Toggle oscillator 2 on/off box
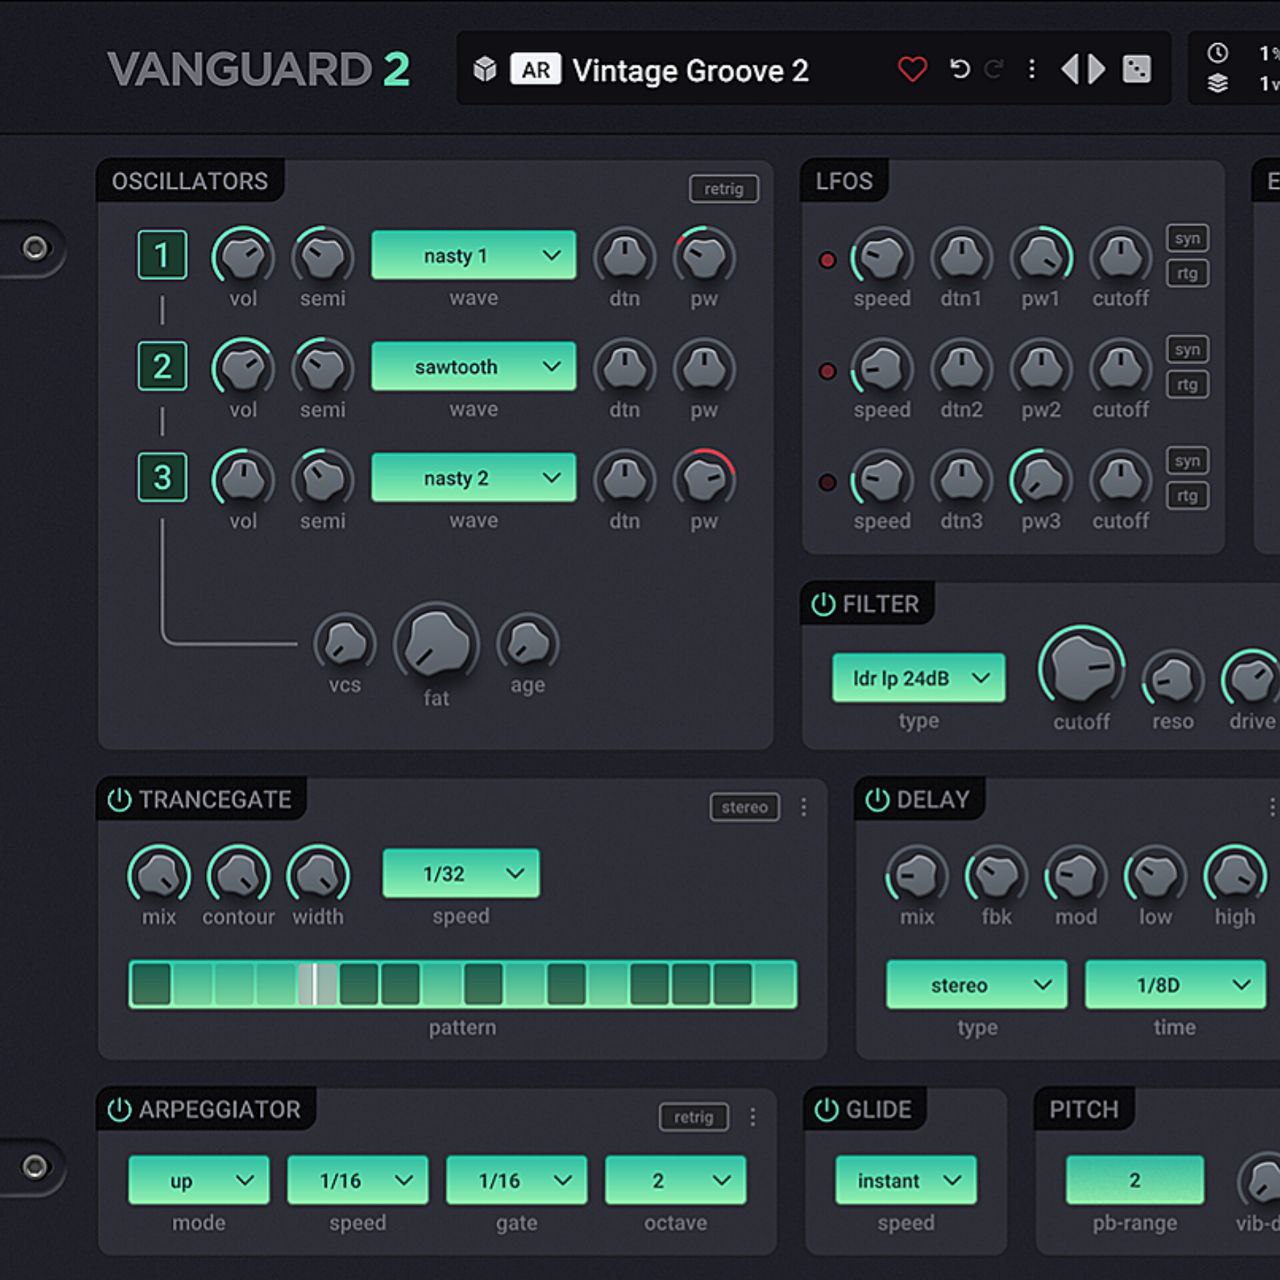This screenshot has width=1280, height=1280. [x=162, y=367]
